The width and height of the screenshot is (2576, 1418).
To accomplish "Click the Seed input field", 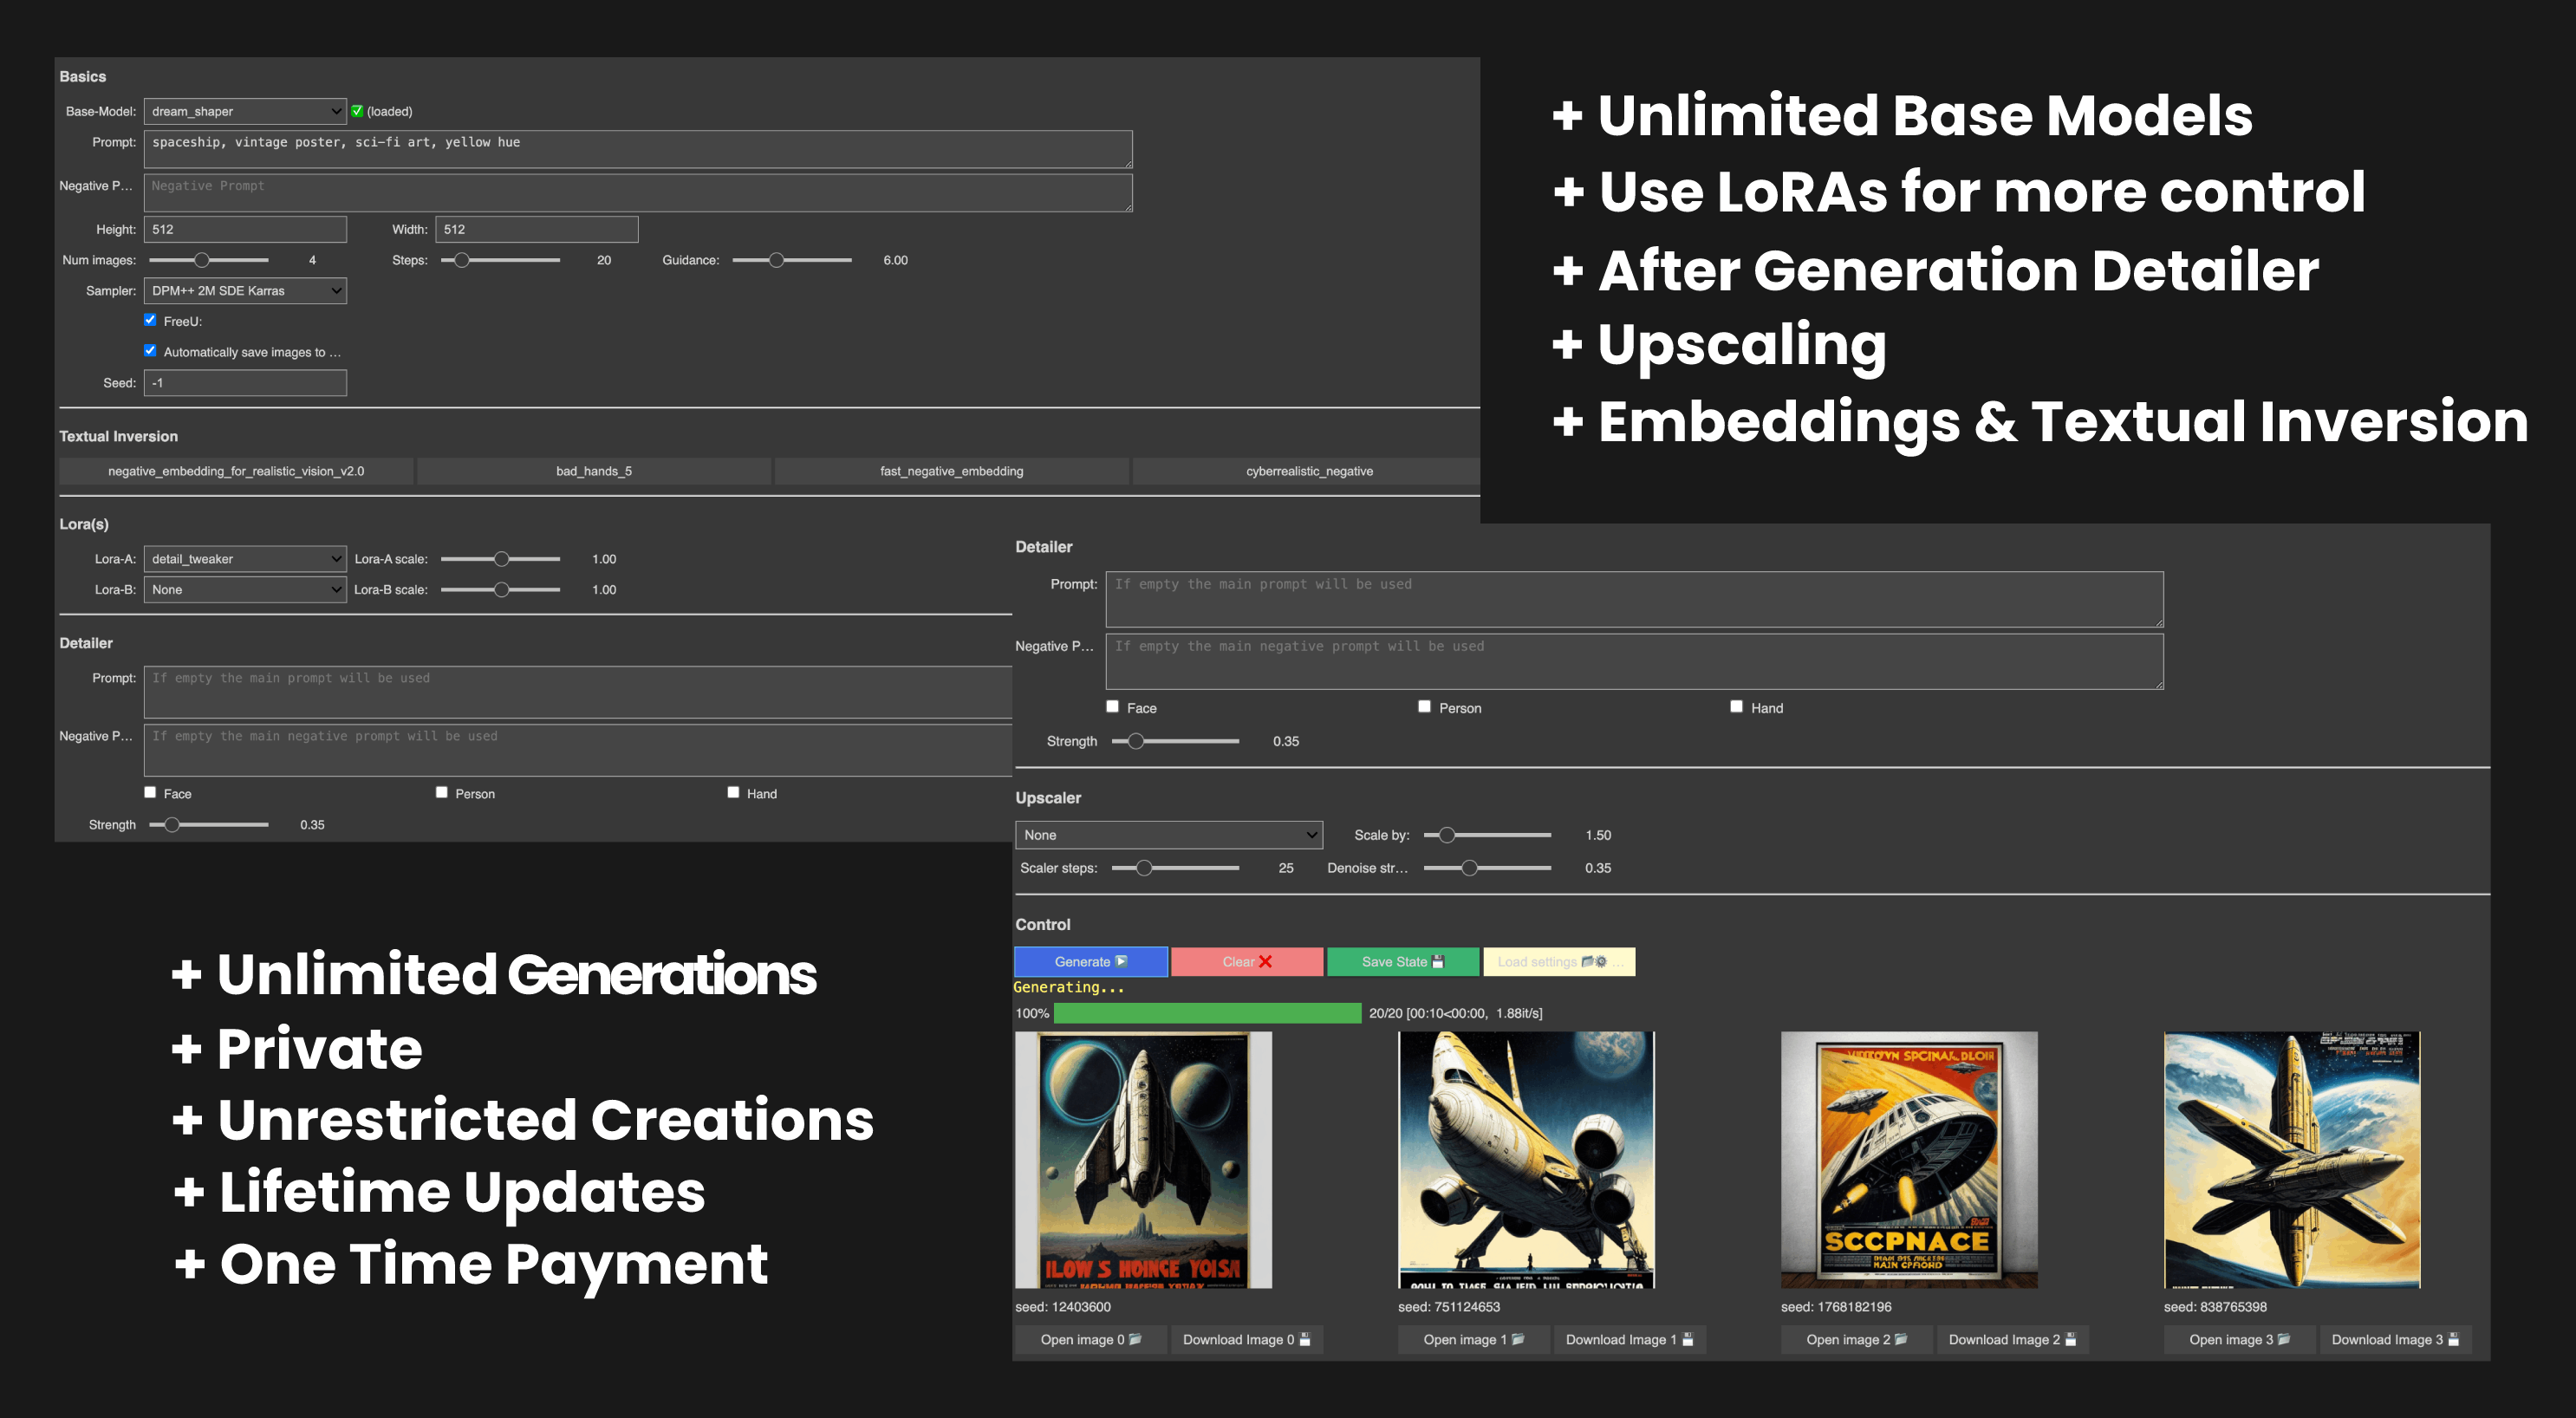I will (x=245, y=383).
